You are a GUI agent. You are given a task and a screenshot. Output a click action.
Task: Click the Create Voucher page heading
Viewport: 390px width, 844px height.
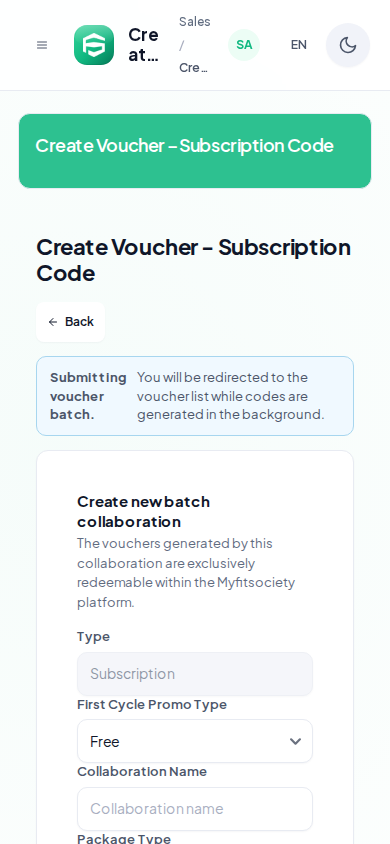pyautogui.click(x=194, y=260)
